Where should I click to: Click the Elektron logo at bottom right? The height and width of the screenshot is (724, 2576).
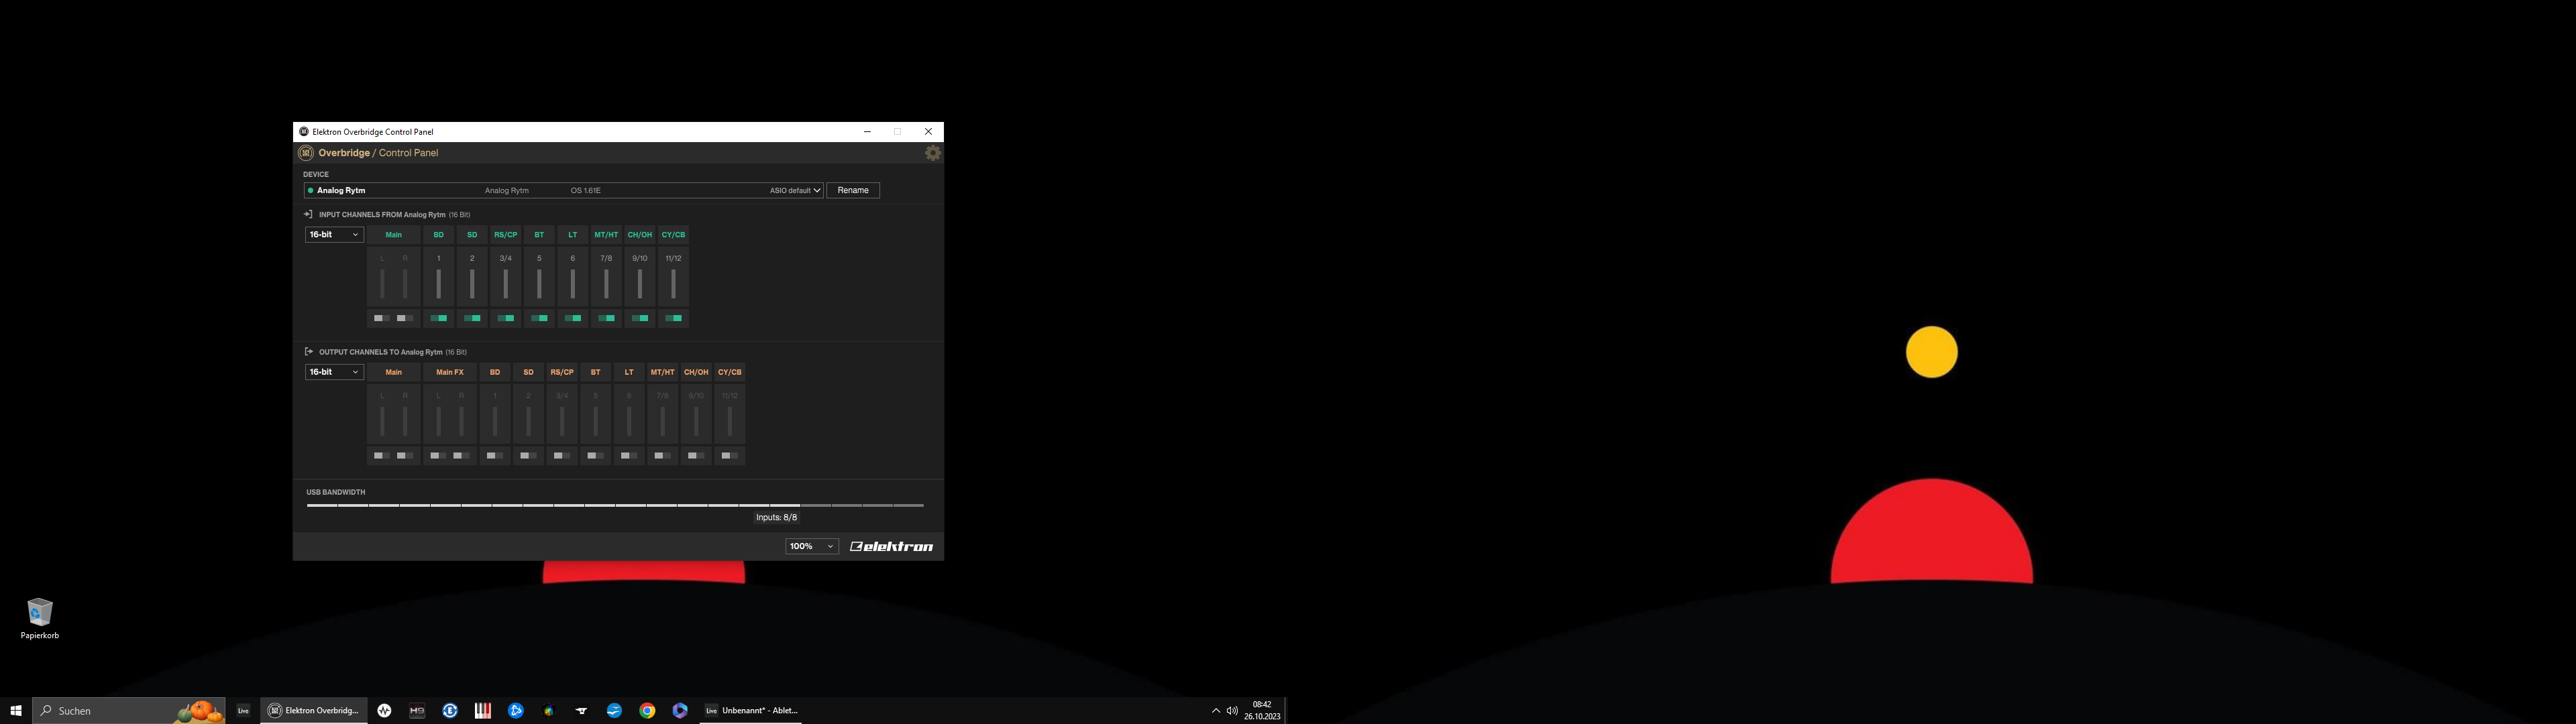coord(891,546)
